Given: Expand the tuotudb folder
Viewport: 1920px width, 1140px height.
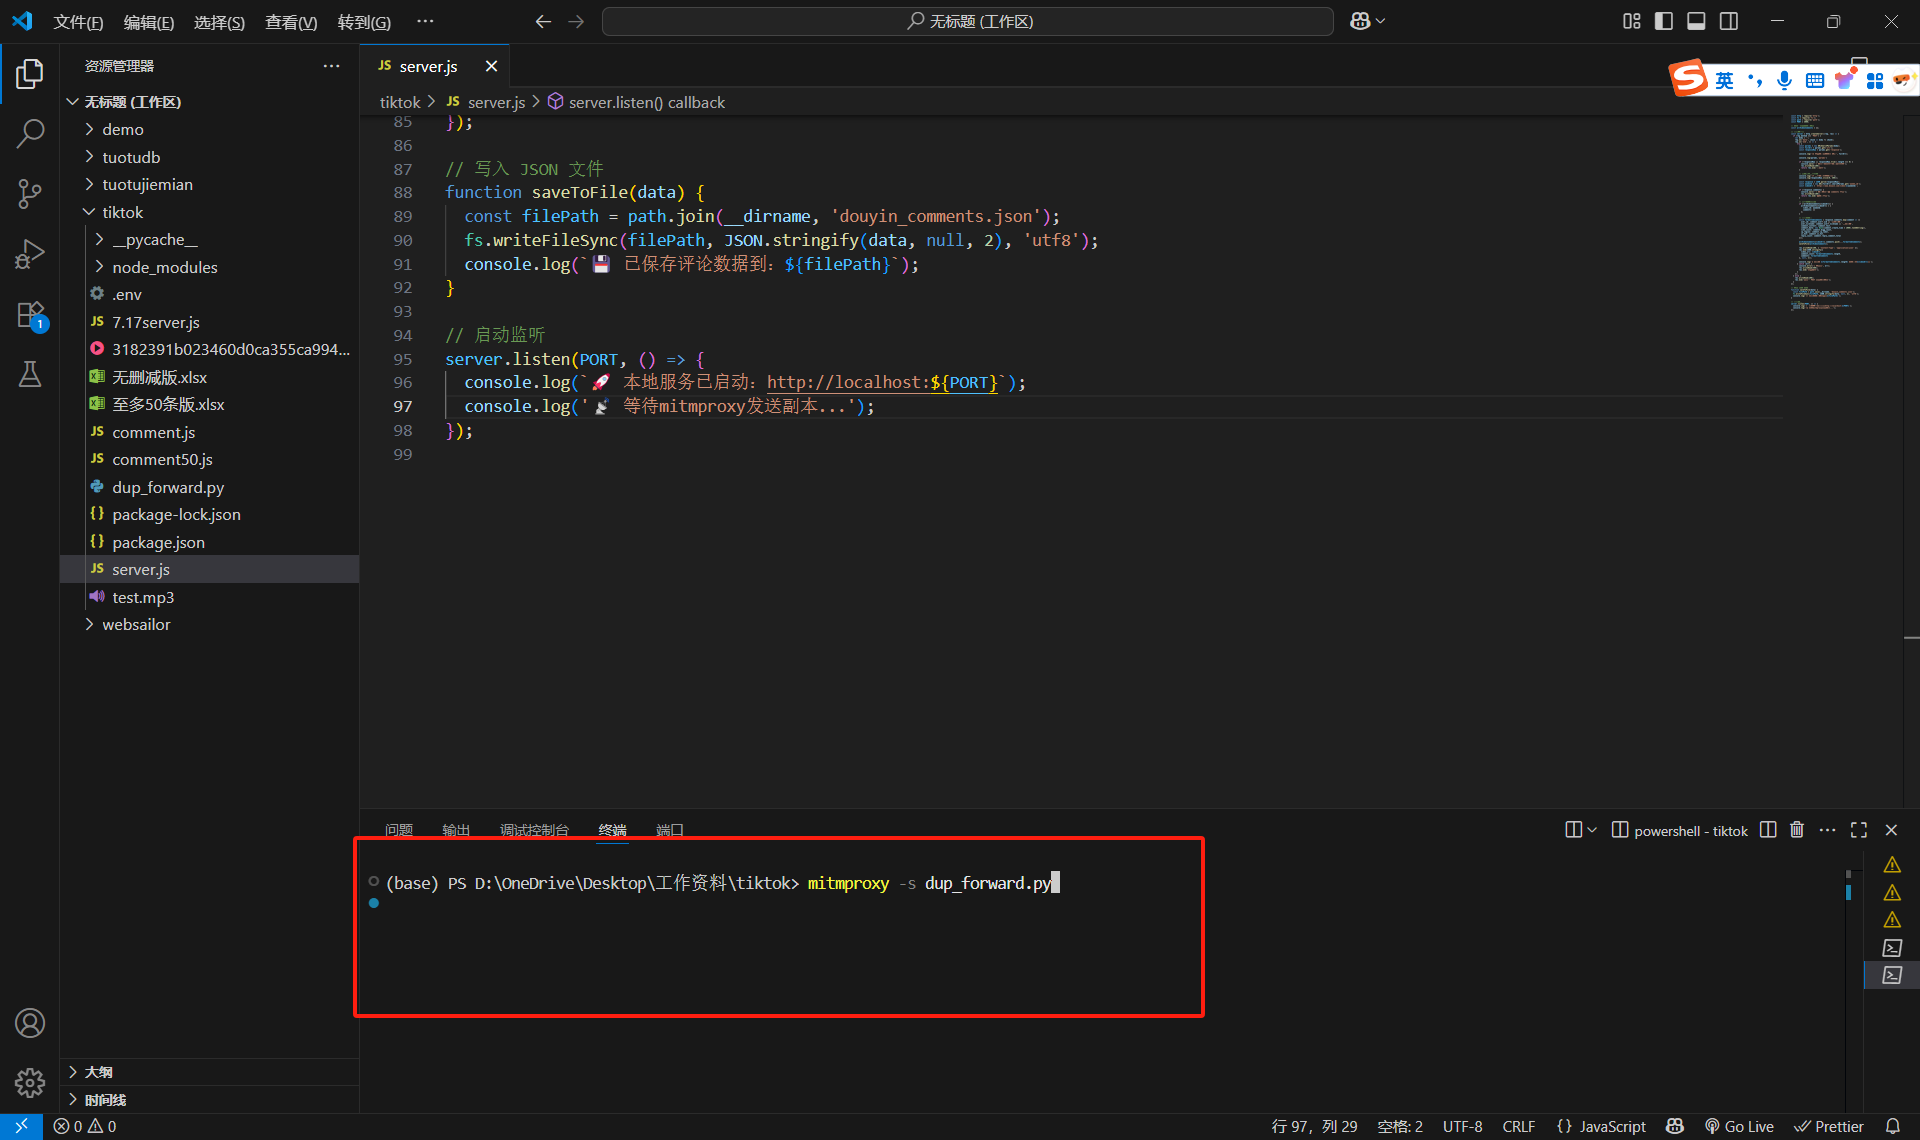Looking at the screenshot, I should click(209, 157).
